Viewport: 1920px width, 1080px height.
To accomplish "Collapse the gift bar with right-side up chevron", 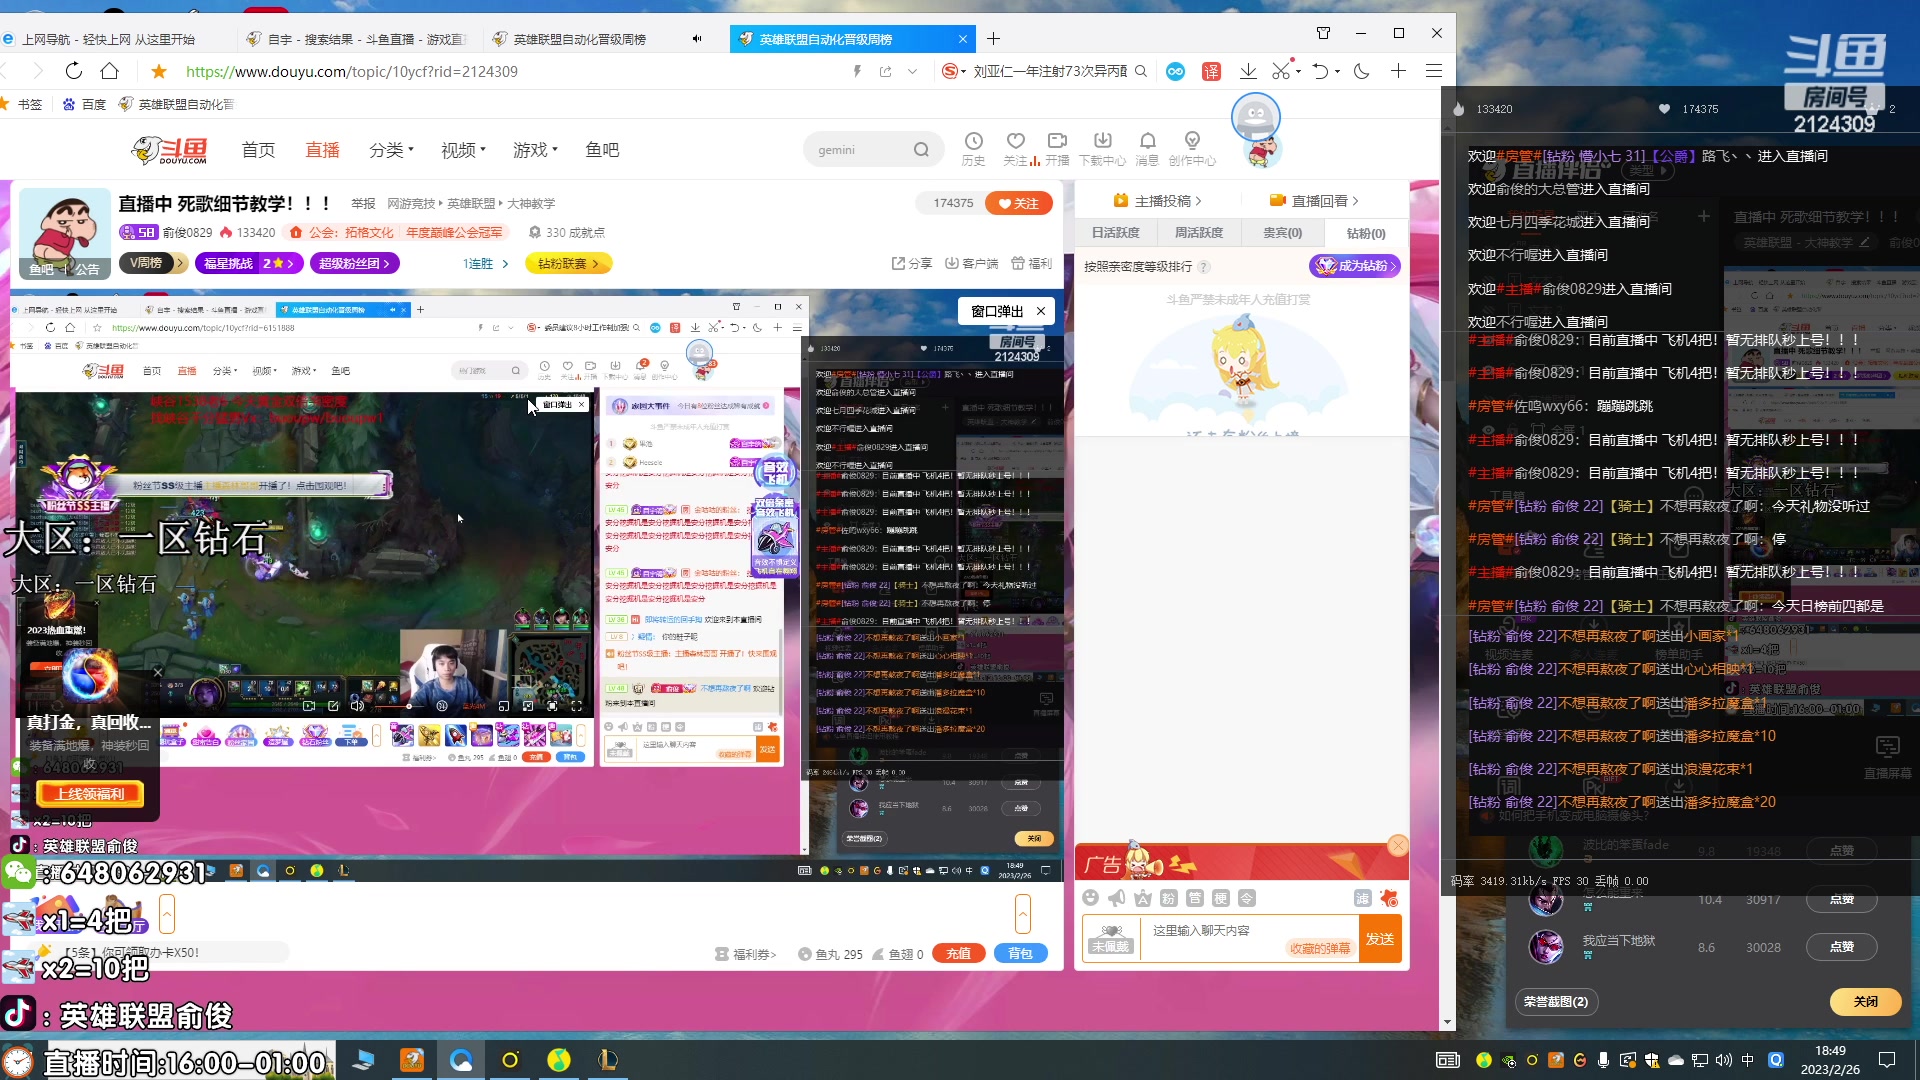I will coord(1022,913).
